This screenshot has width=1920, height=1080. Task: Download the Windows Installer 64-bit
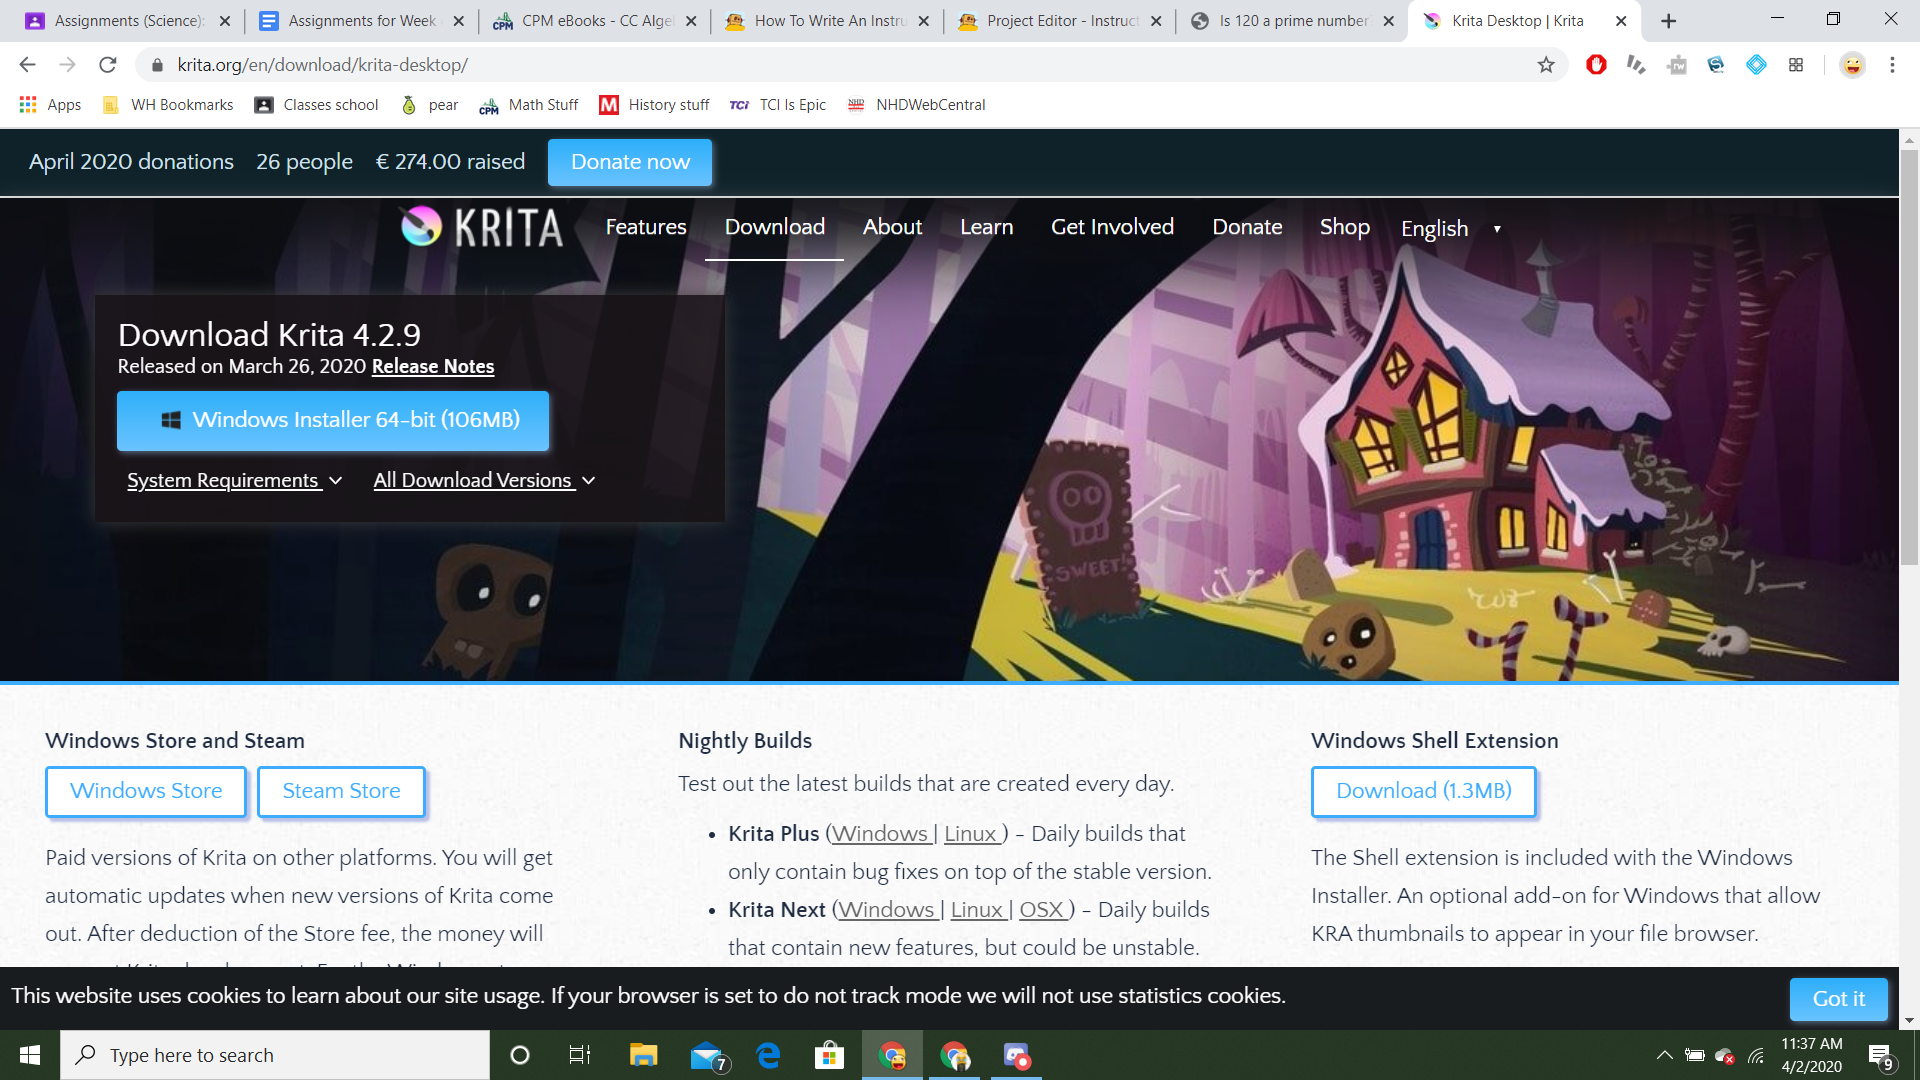(x=333, y=420)
